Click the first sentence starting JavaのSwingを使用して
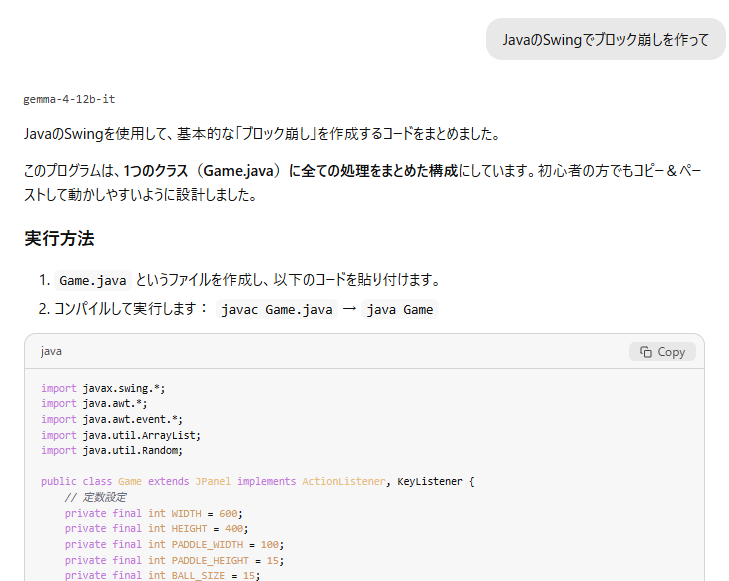Viewport: 729px width, 581px height. (x=262, y=134)
